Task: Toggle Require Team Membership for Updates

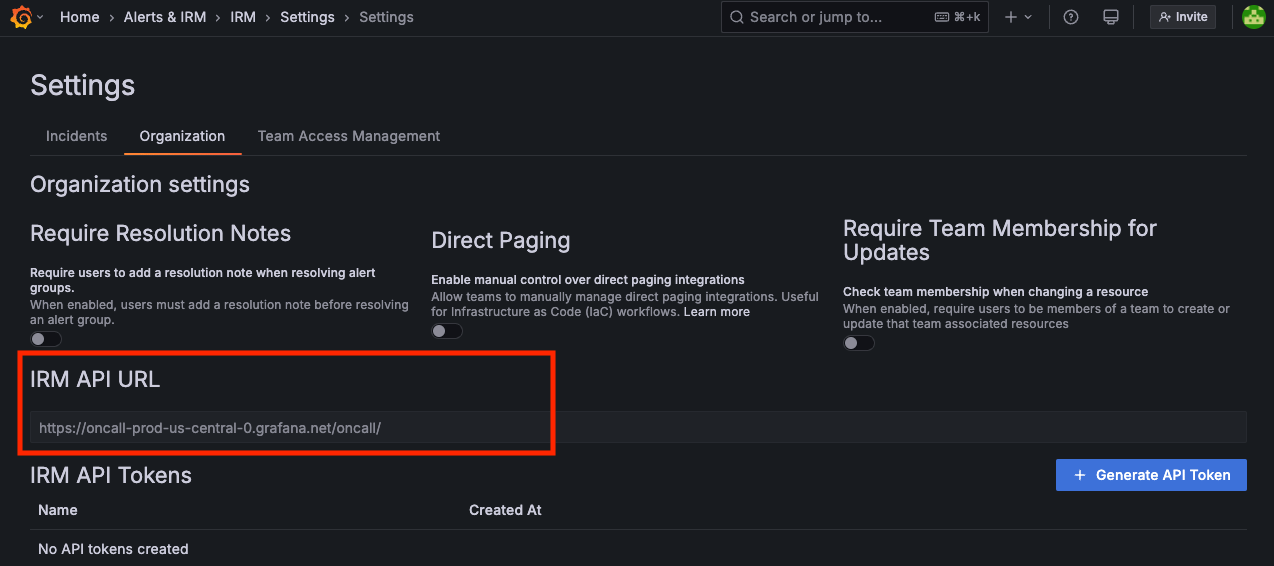Action: click(859, 343)
